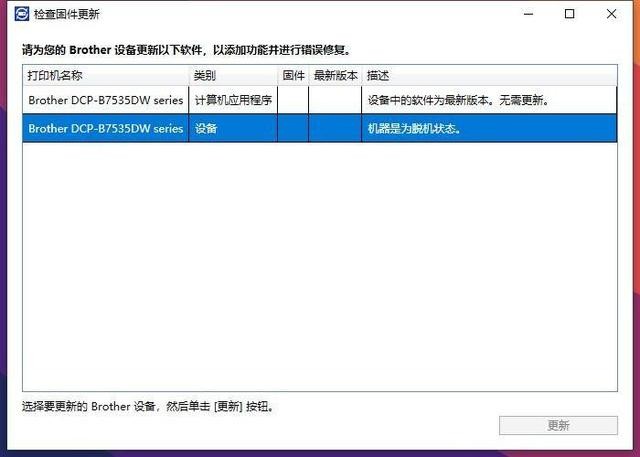The width and height of the screenshot is (640, 457).
Task: Minimize the 检查固件更新 window
Action: click(529, 14)
